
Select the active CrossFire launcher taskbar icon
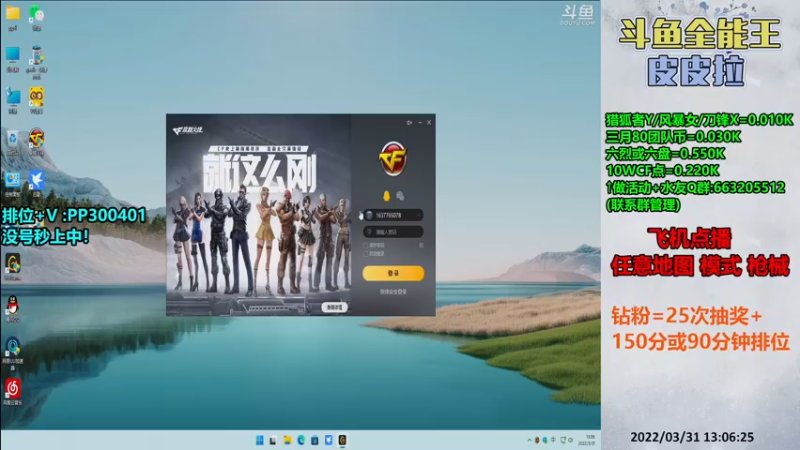[x=342, y=440]
